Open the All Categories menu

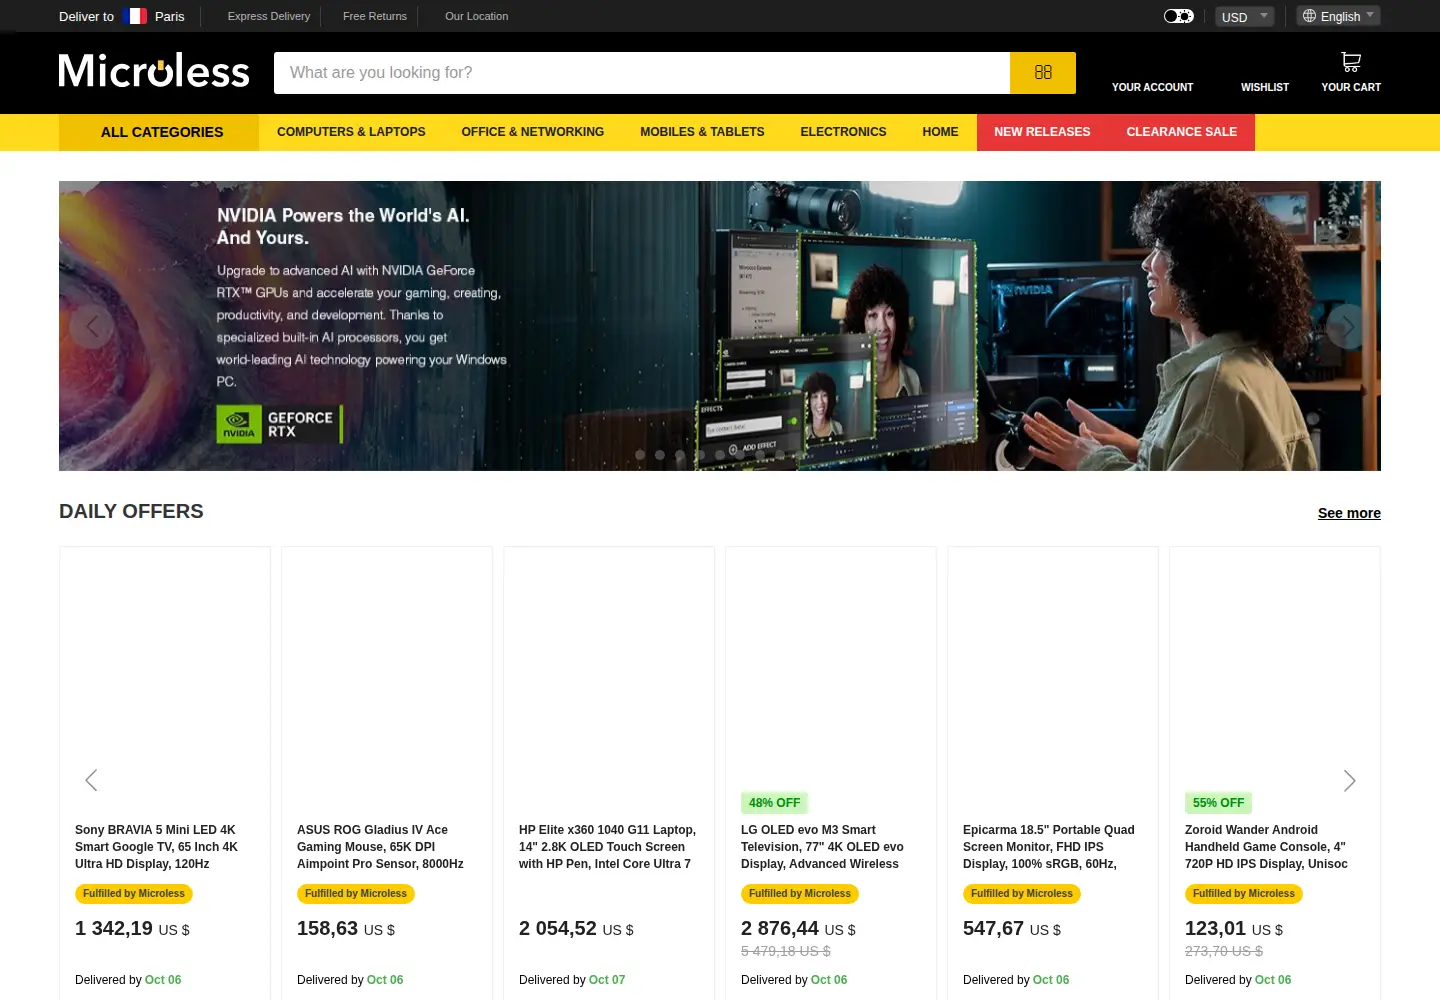coord(159,132)
